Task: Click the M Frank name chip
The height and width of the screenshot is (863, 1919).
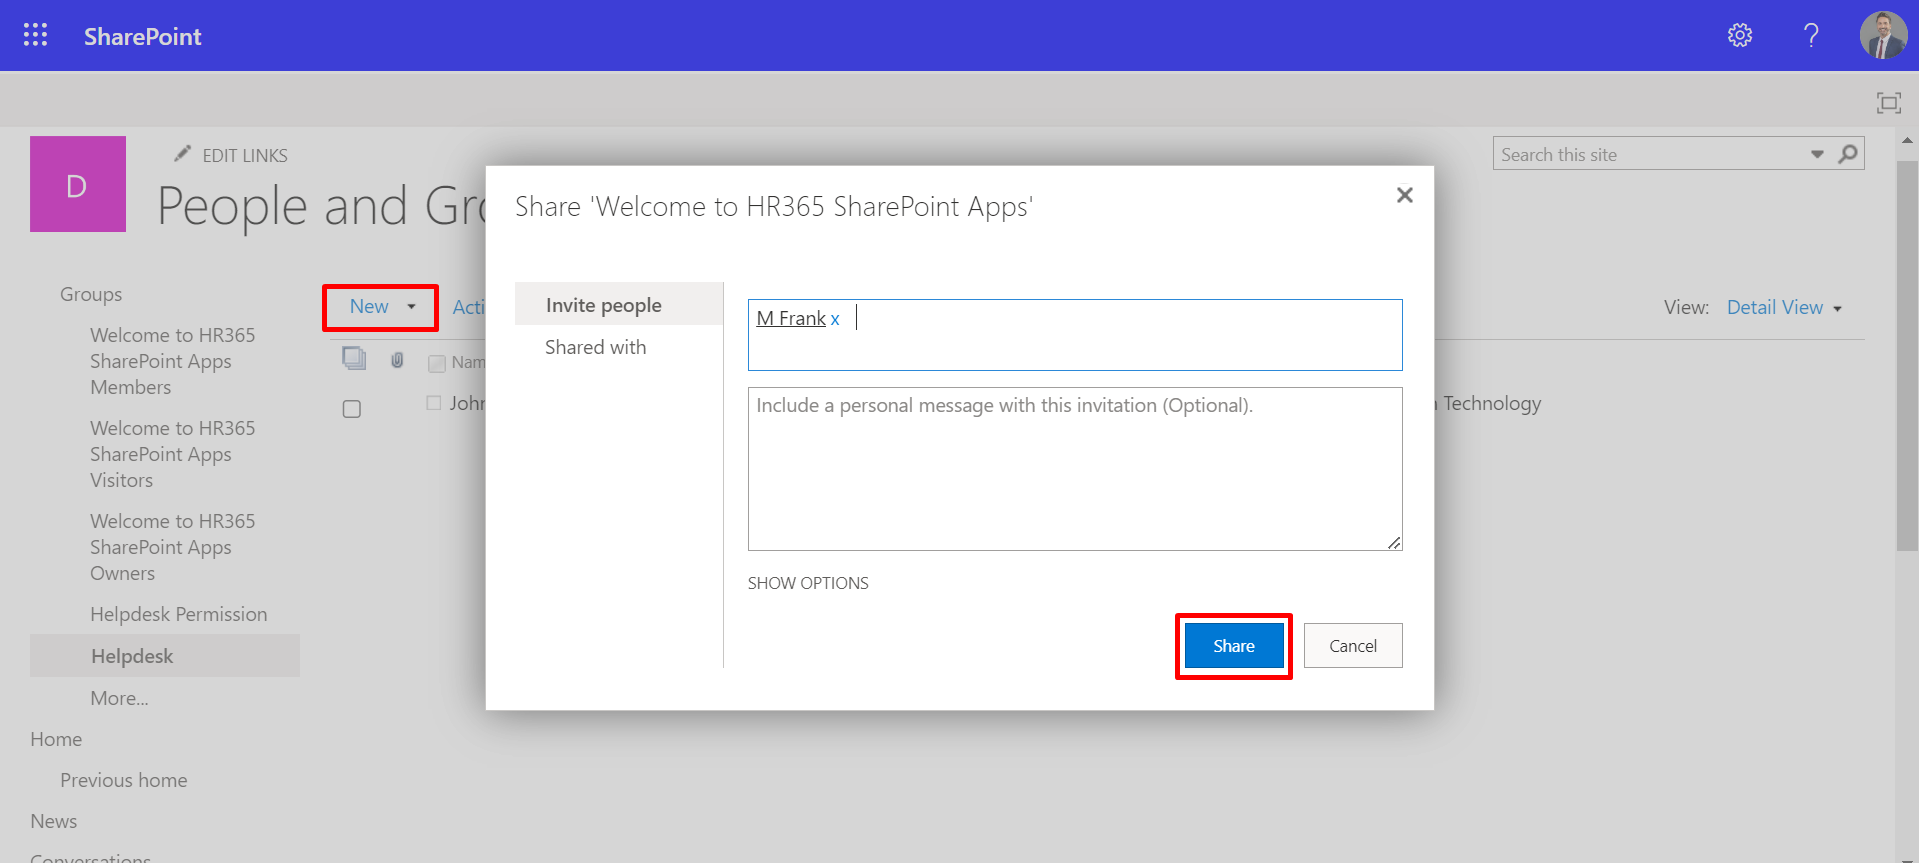Action: click(x=791, y=318)
